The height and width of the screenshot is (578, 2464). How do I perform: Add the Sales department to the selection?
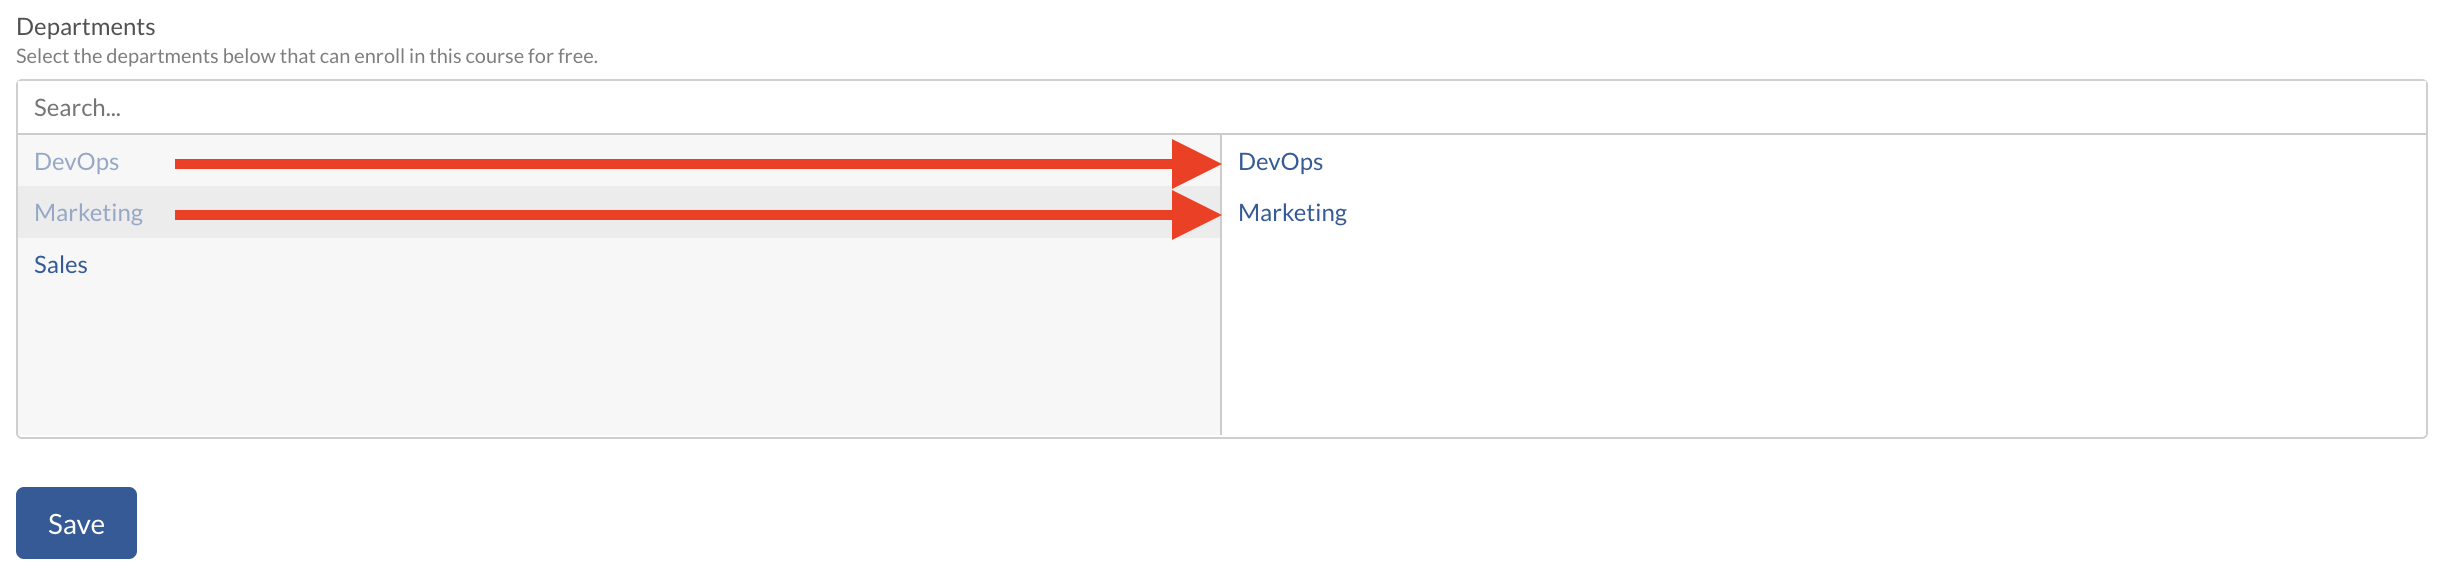[x=61, y=265]
